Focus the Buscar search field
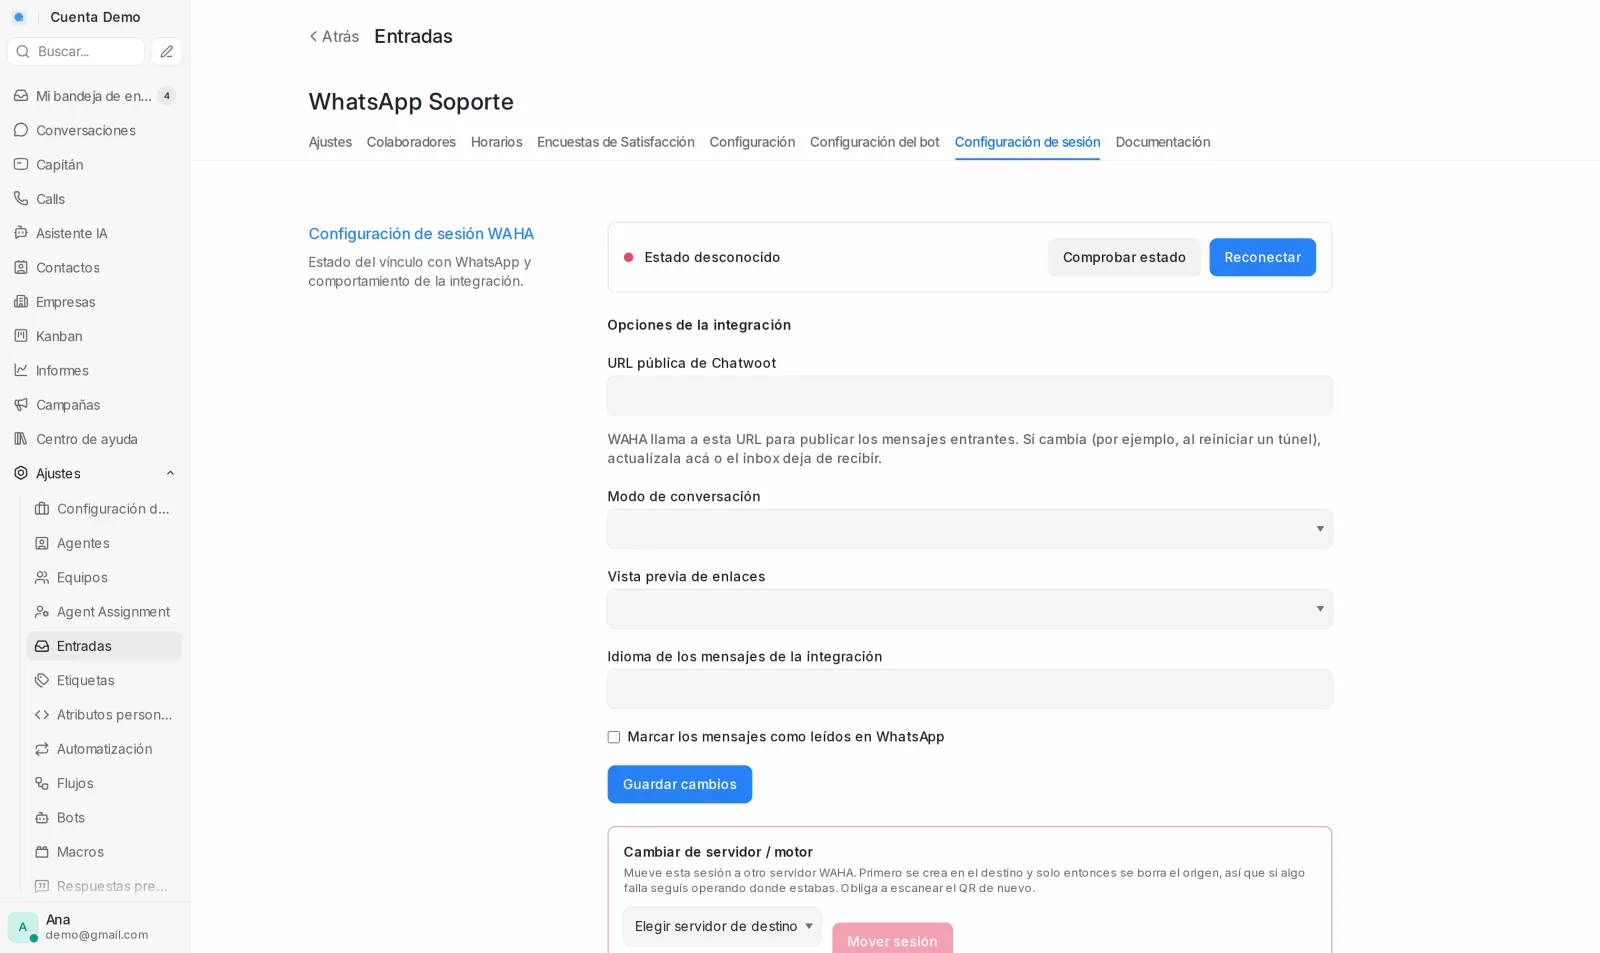The height and width of the screenshot is (953, 1600). tap(76, 51)
